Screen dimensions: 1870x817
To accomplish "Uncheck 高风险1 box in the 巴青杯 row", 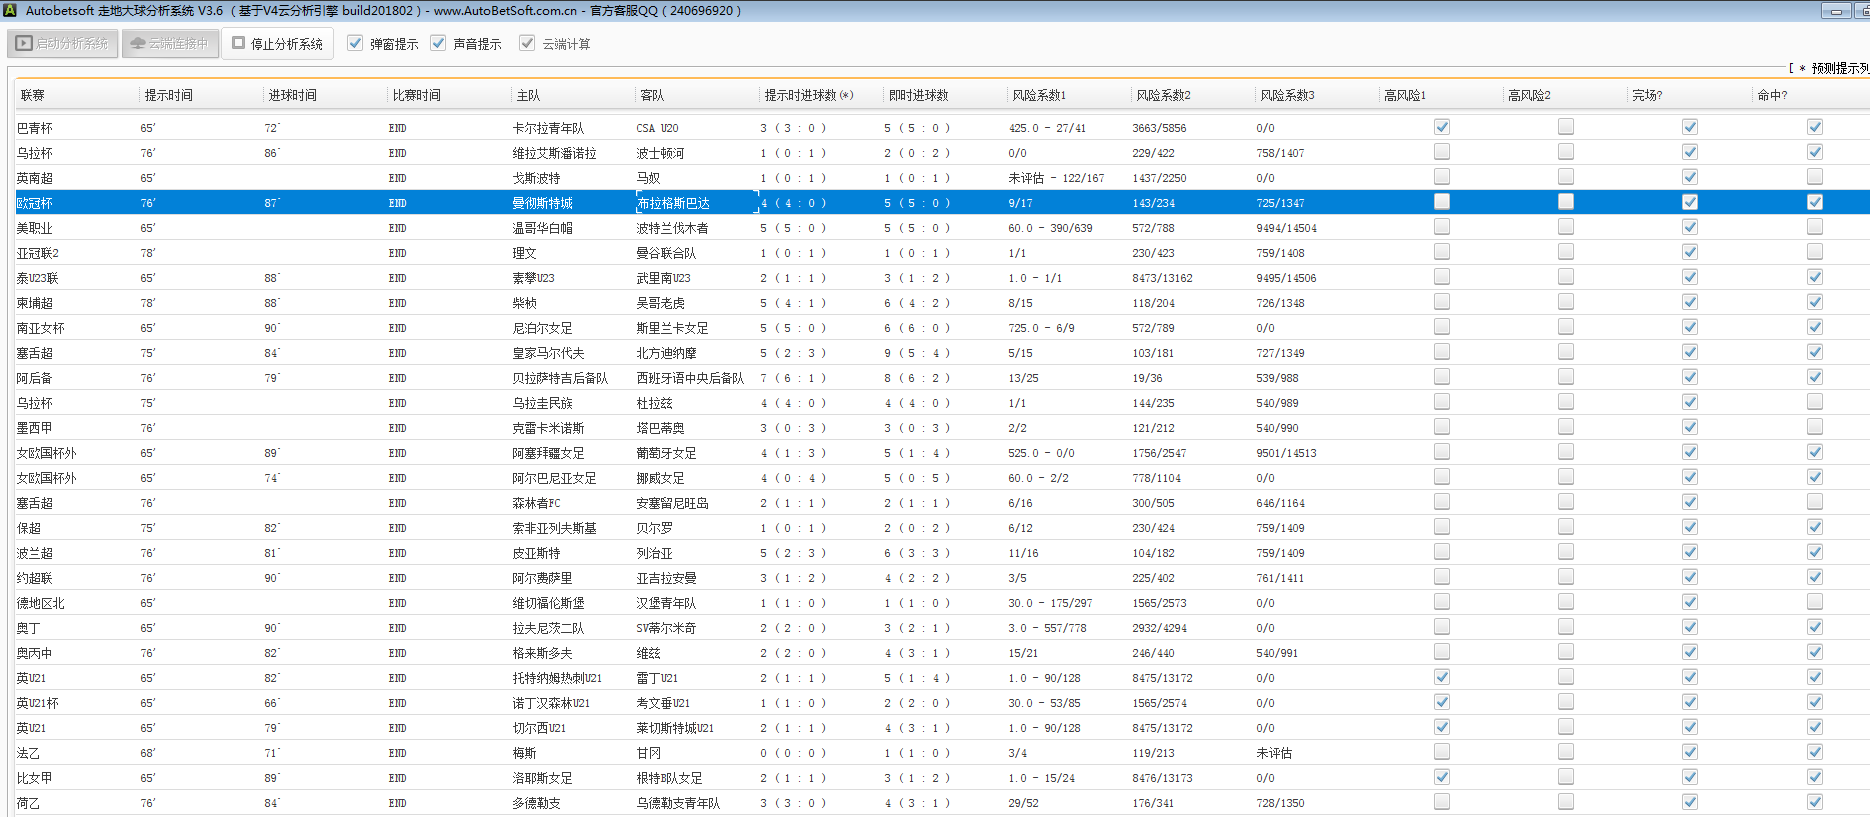I will [1441, 127].
